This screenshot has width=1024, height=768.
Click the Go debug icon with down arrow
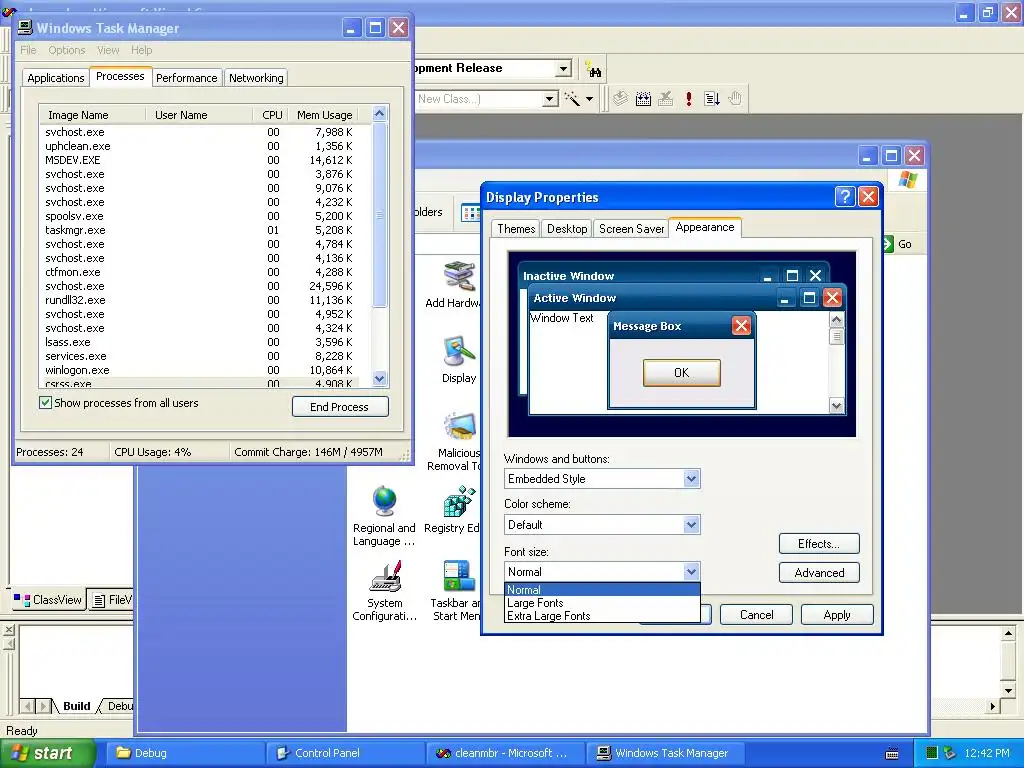coord(712,99)
